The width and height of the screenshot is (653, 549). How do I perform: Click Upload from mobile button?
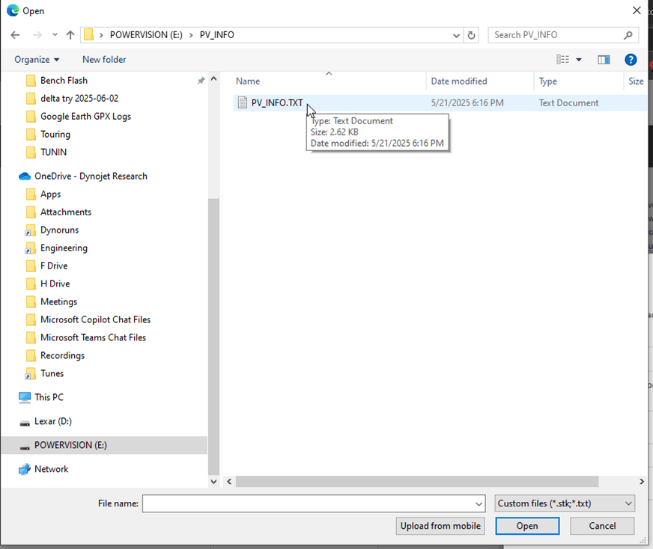(440, 526)
